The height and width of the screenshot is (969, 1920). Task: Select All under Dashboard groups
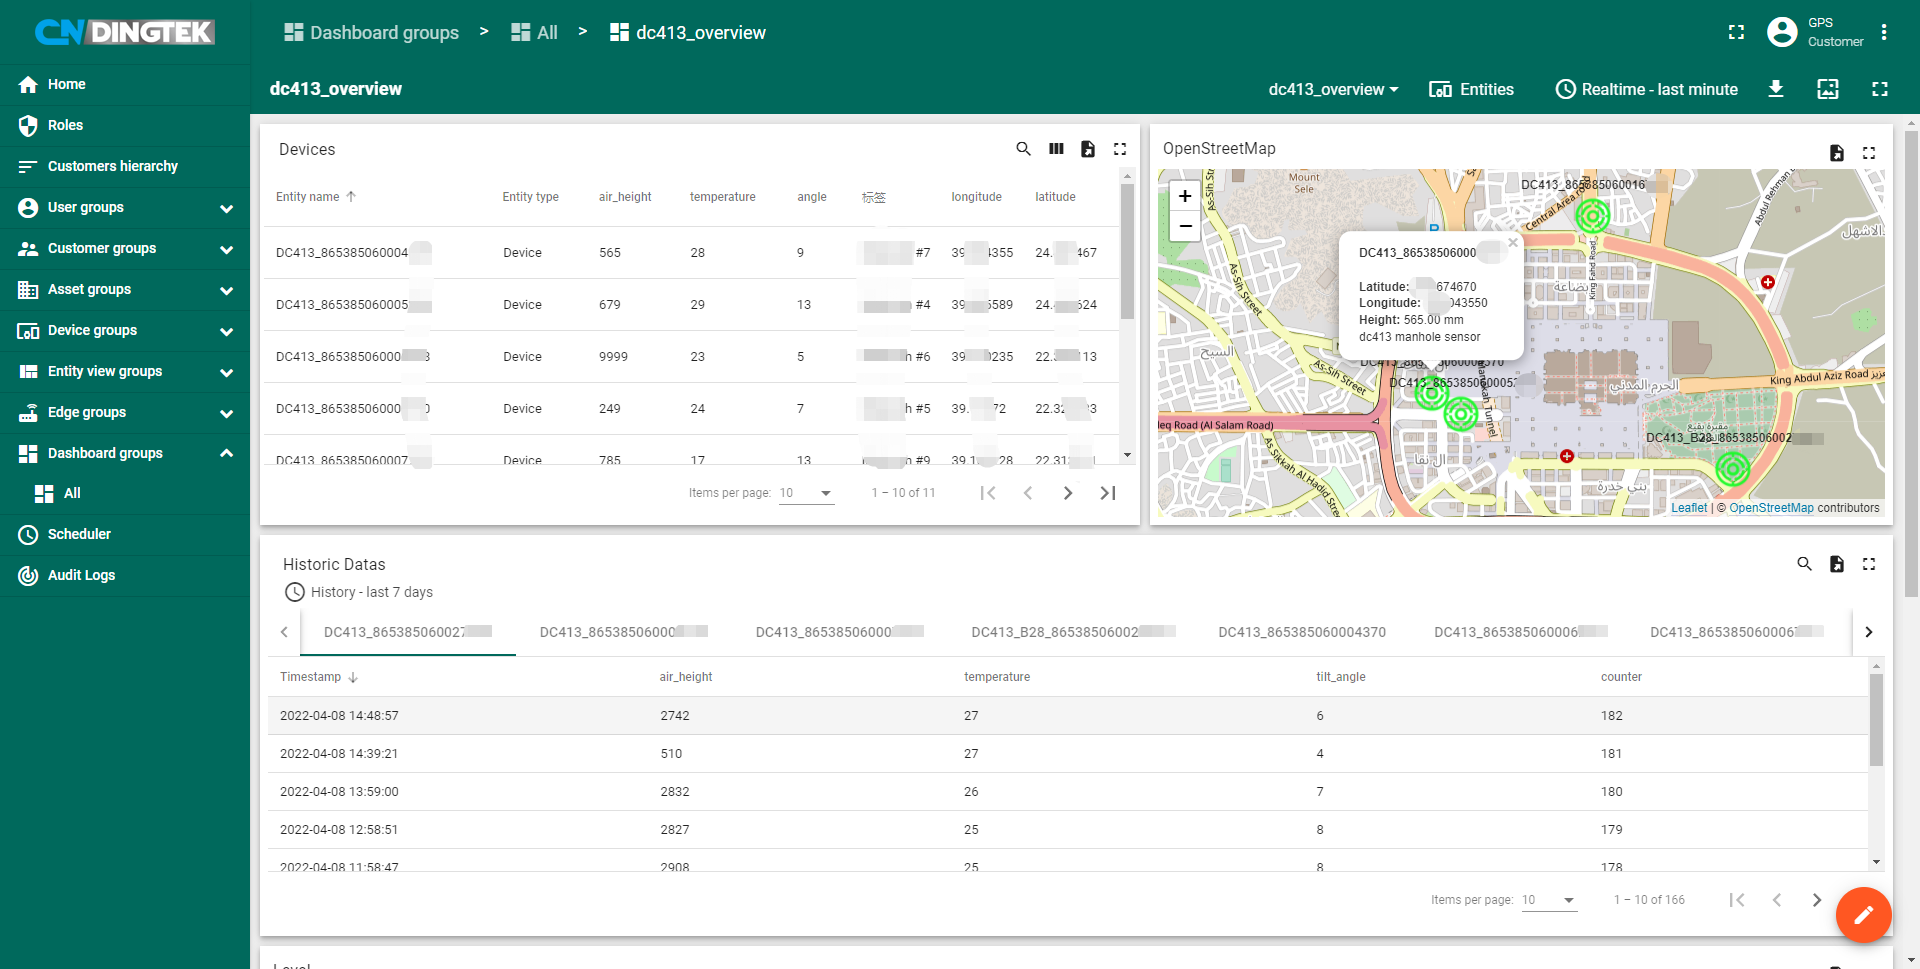pos(125,493)
